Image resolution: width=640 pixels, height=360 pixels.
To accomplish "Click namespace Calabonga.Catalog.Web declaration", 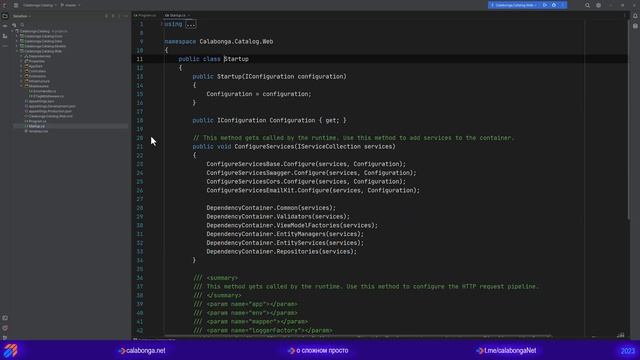I will 218,42.
